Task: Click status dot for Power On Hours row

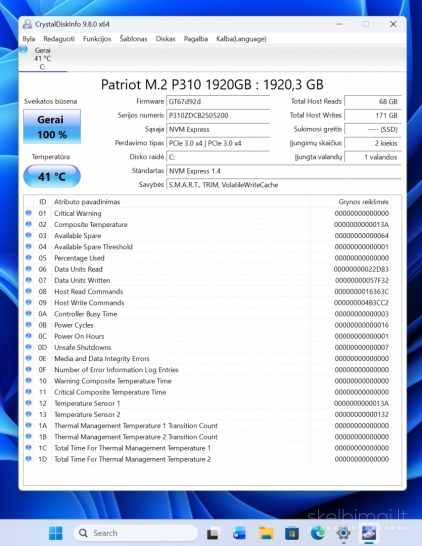Action: click(29, 336)
